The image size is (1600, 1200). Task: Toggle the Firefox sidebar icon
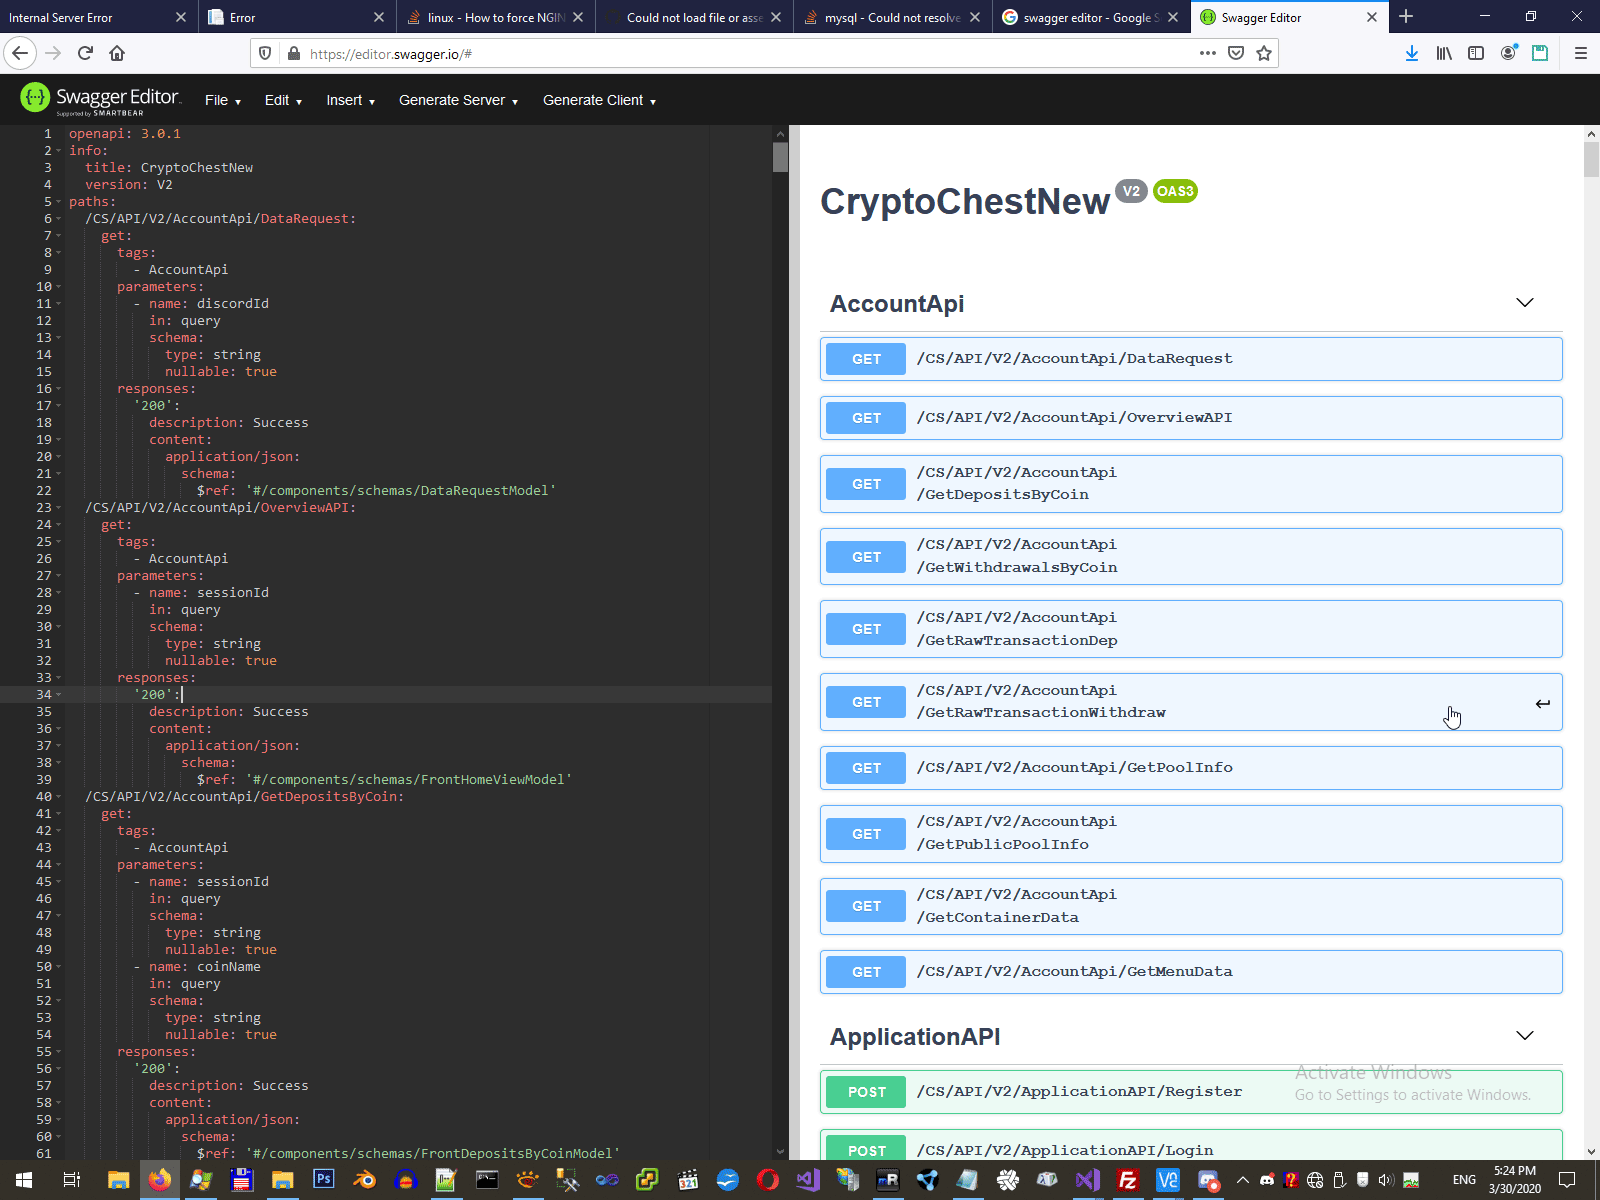click(1476, 53)
